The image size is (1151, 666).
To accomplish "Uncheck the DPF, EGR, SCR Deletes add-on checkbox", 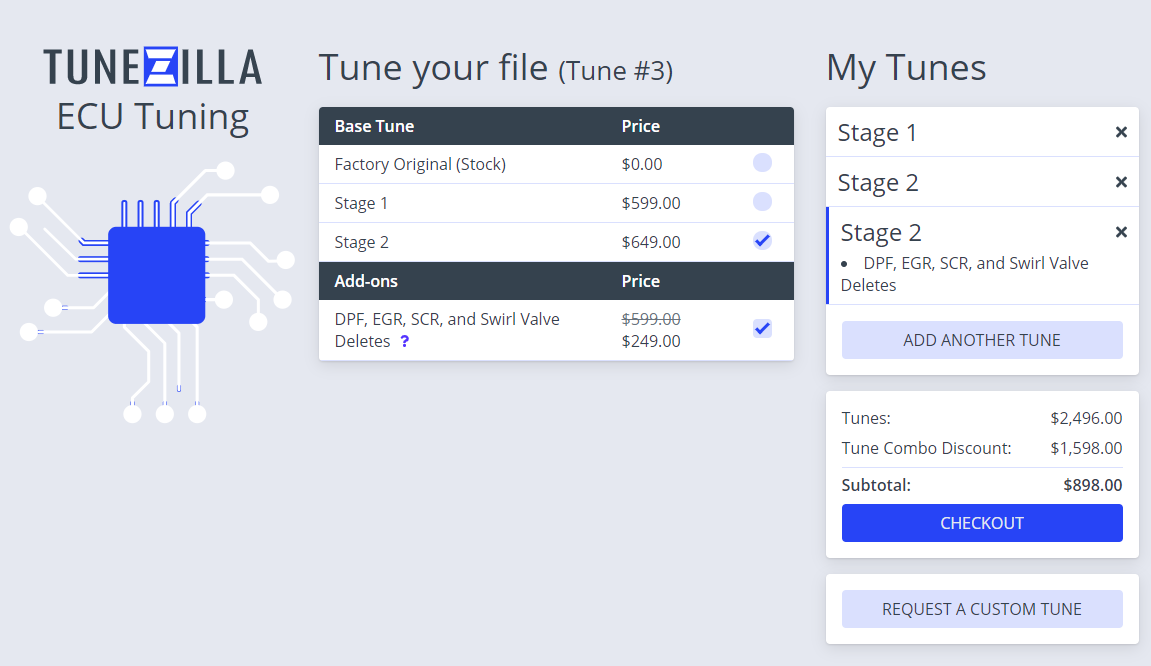I will pyautogui.click(x=762, y=329).
